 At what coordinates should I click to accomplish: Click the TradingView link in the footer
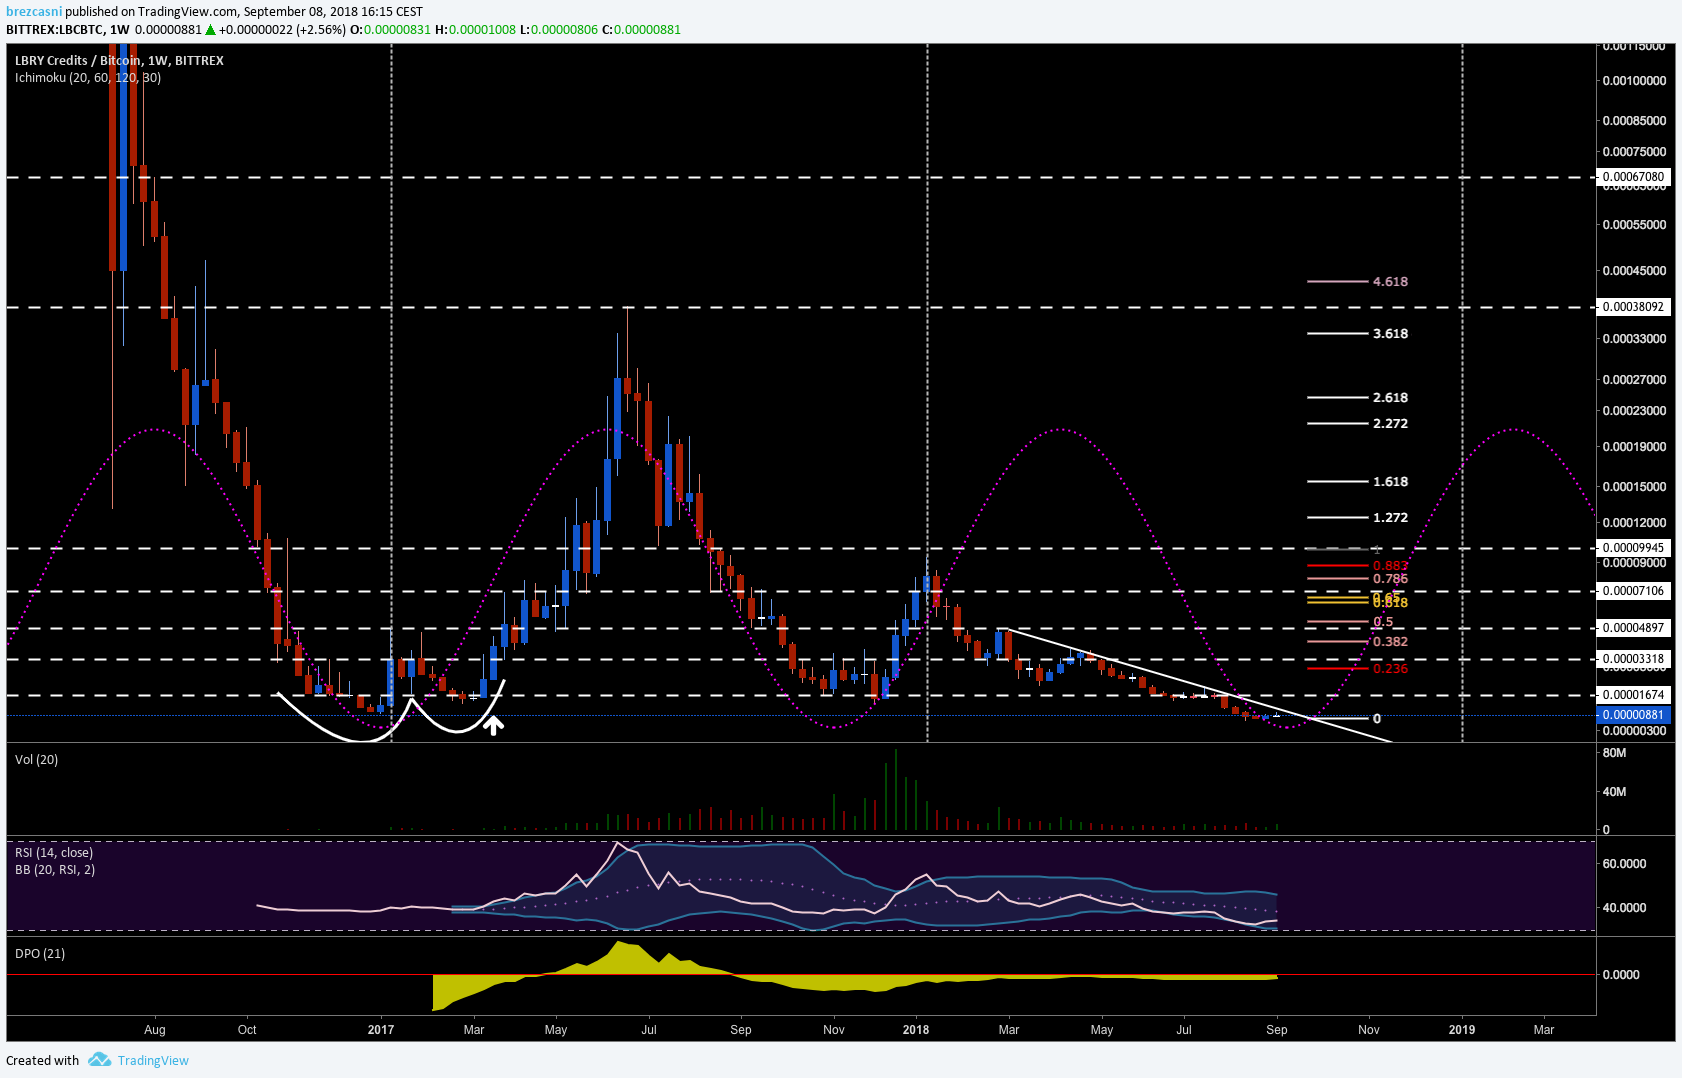click(x=153, y=1061)
